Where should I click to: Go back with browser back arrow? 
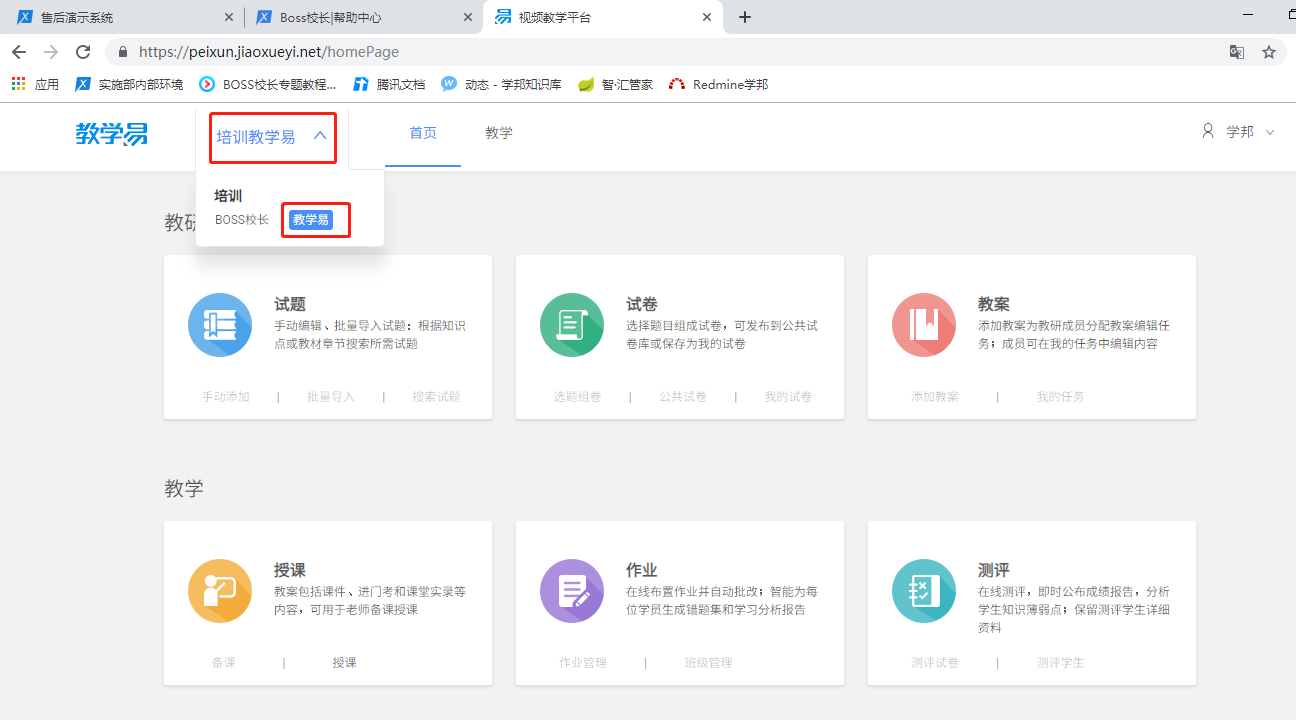pos(19,52)
